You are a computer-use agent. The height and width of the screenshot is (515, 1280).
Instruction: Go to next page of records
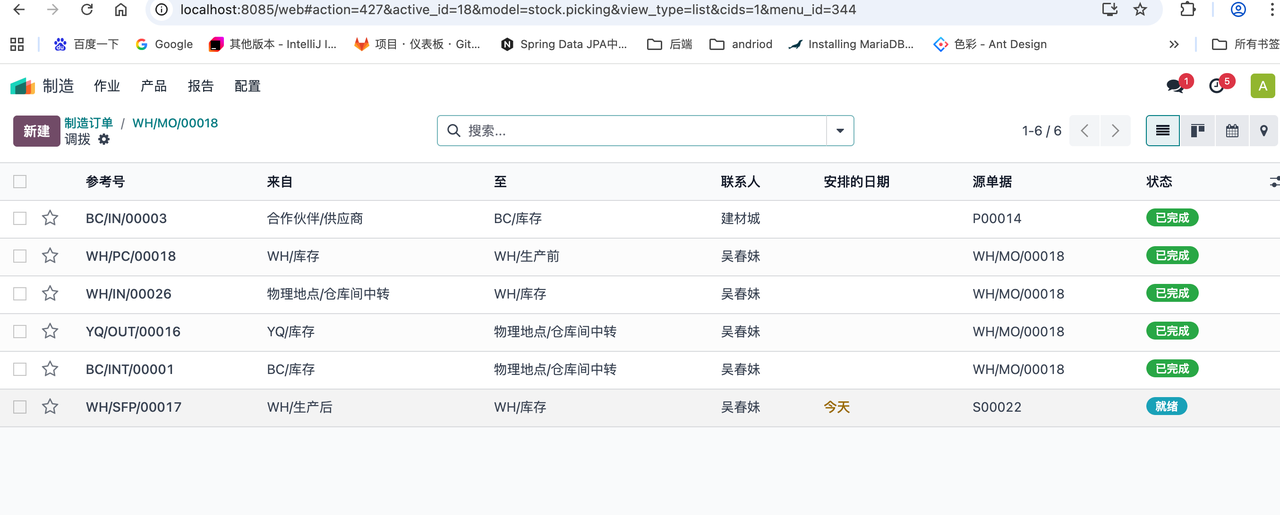point(1115,131)
